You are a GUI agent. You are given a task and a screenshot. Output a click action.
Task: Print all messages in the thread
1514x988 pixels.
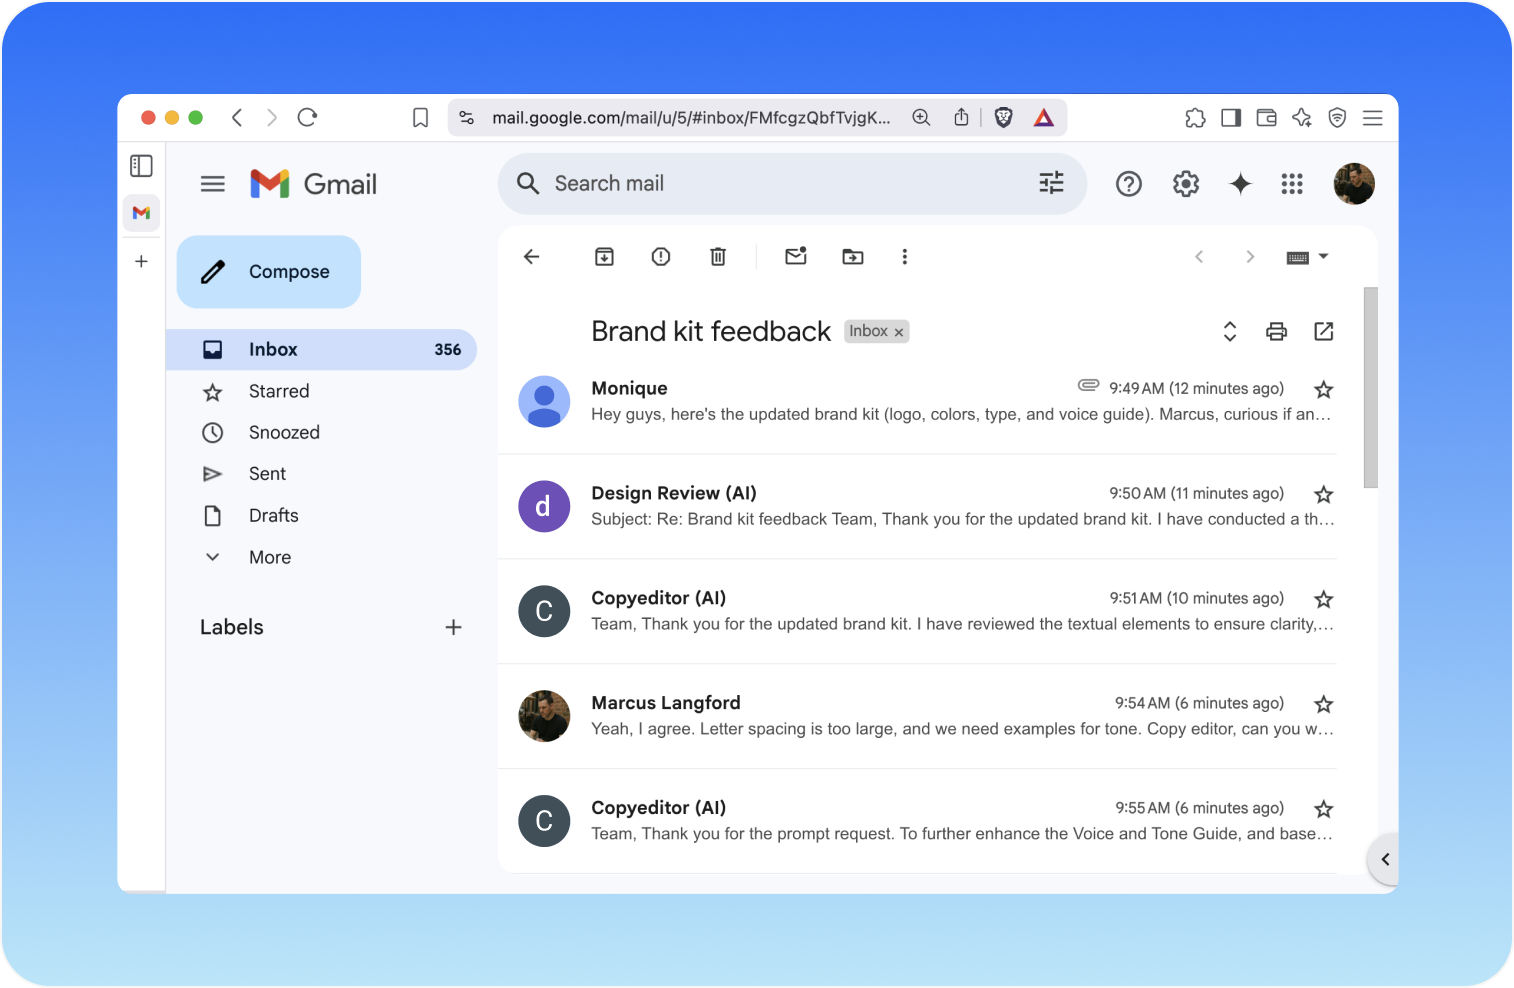pos(1276,332)
